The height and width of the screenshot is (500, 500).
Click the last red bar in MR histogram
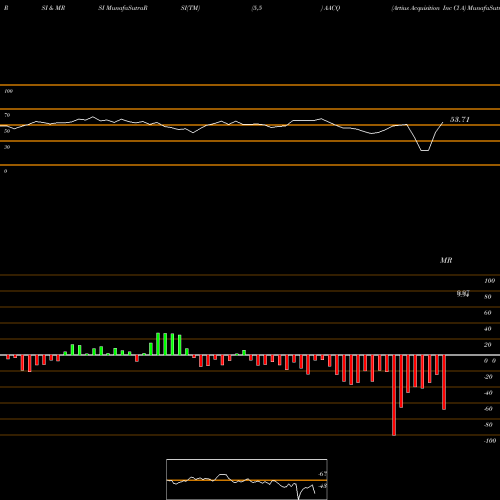coord(444,382)
